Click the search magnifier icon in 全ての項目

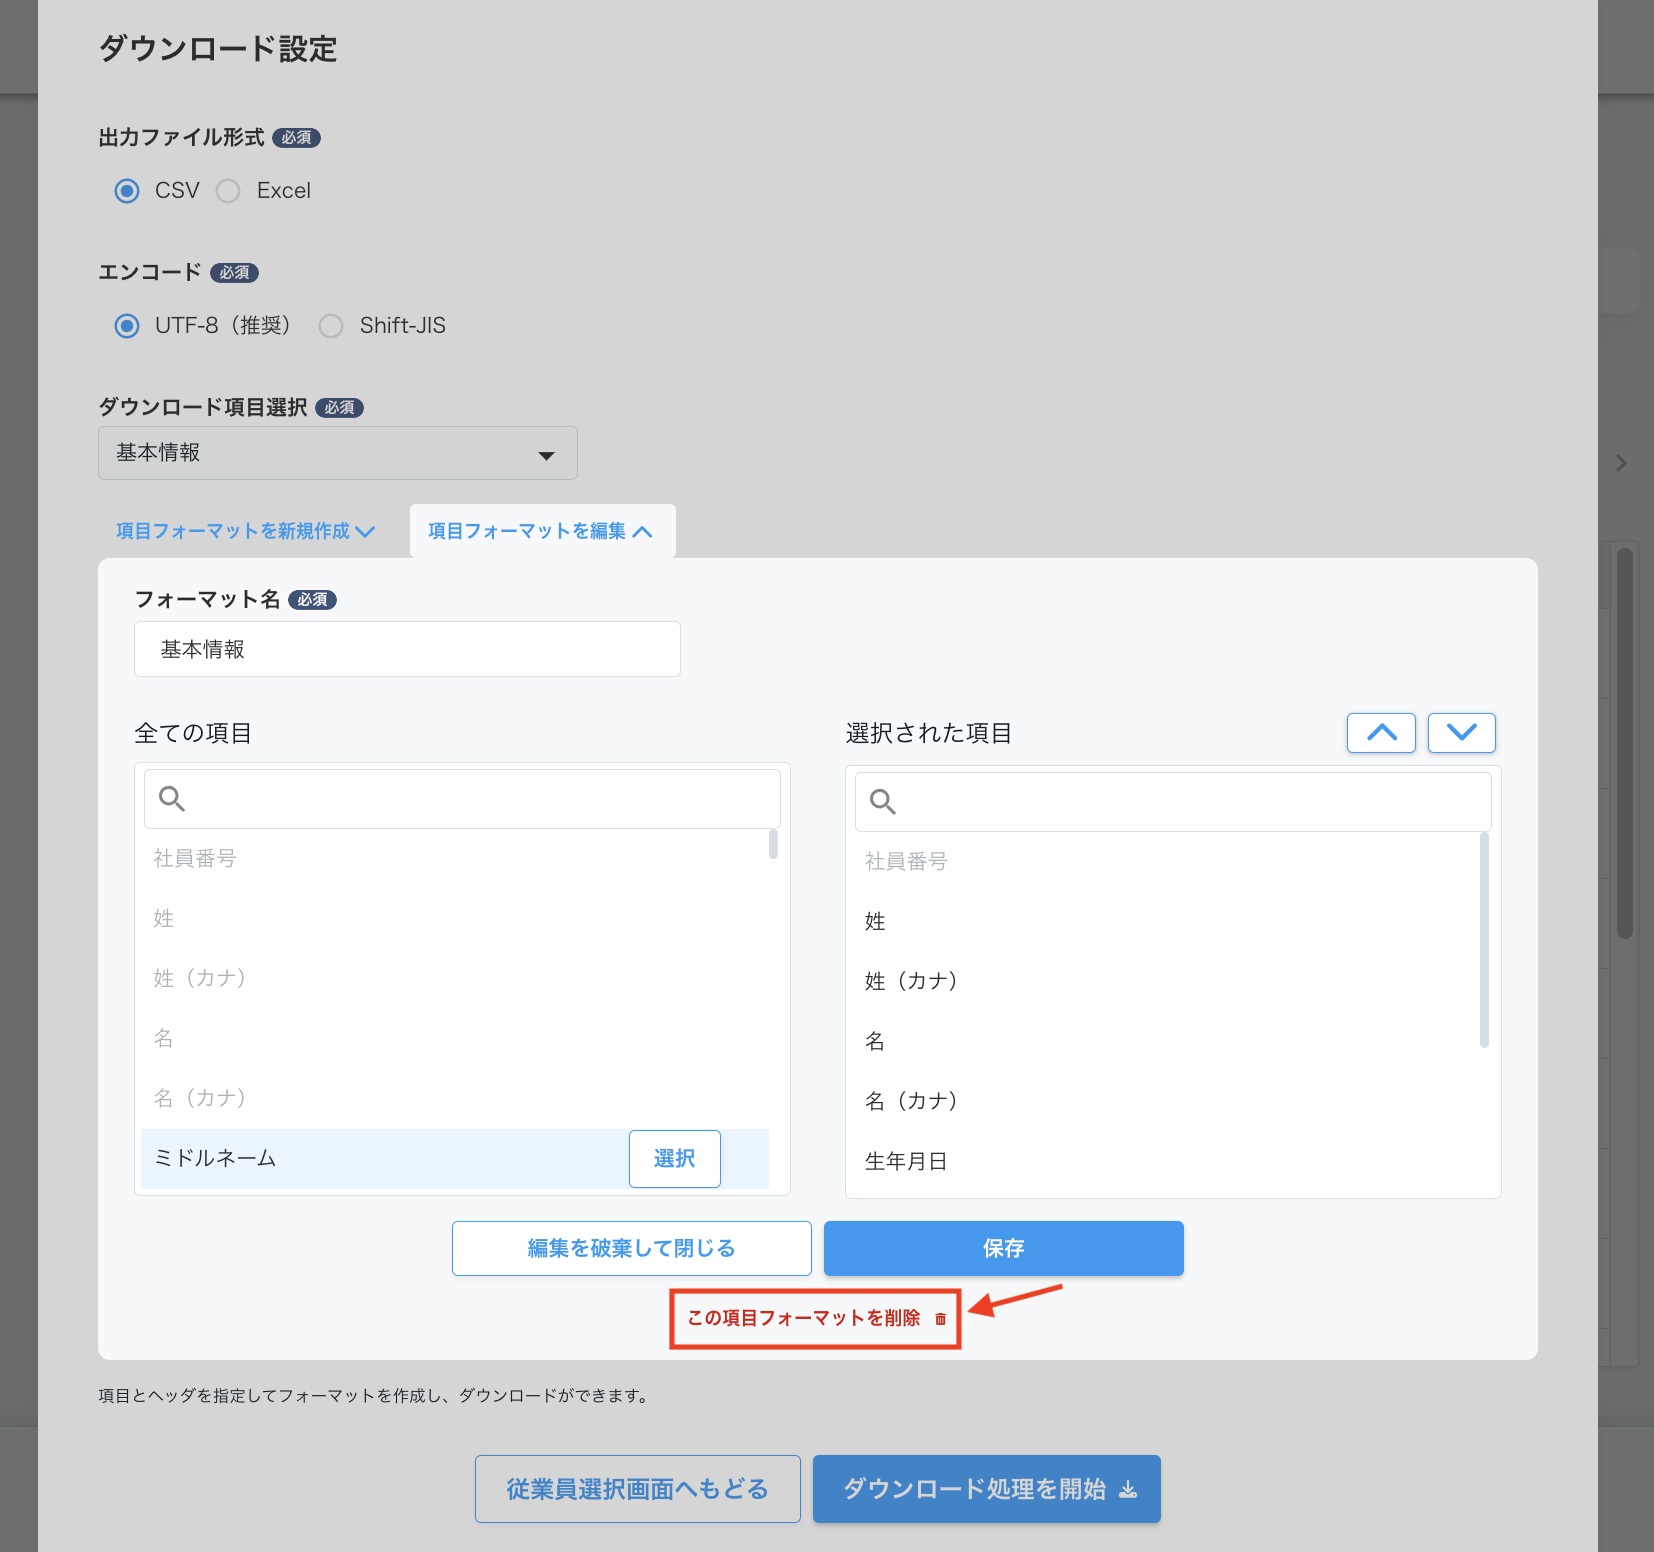pyautogui.click(x=172, y=798)
